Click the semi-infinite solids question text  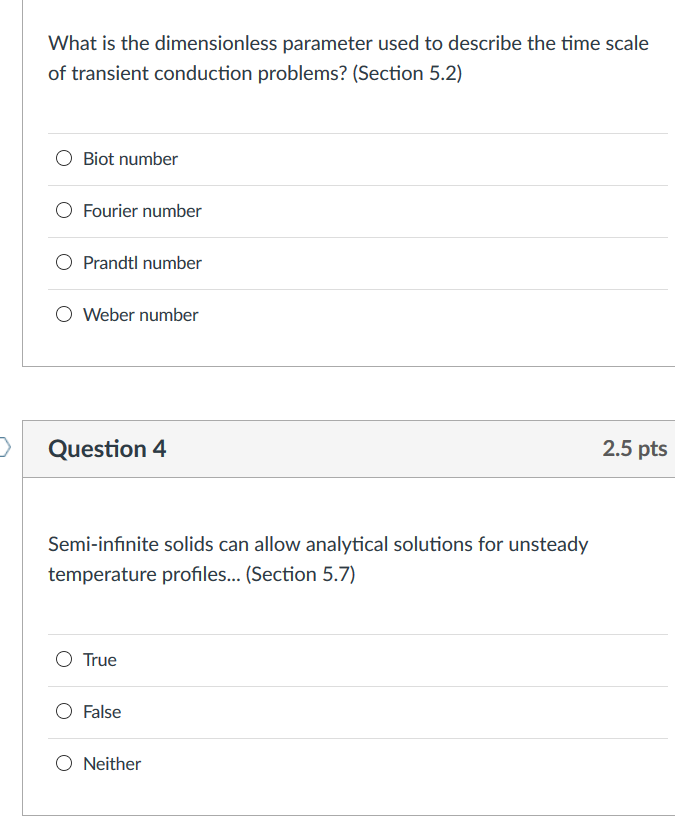[x=318, y=545]
